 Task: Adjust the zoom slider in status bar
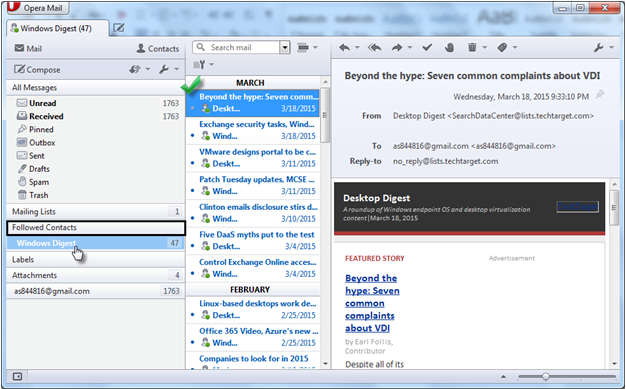(546, 376)
